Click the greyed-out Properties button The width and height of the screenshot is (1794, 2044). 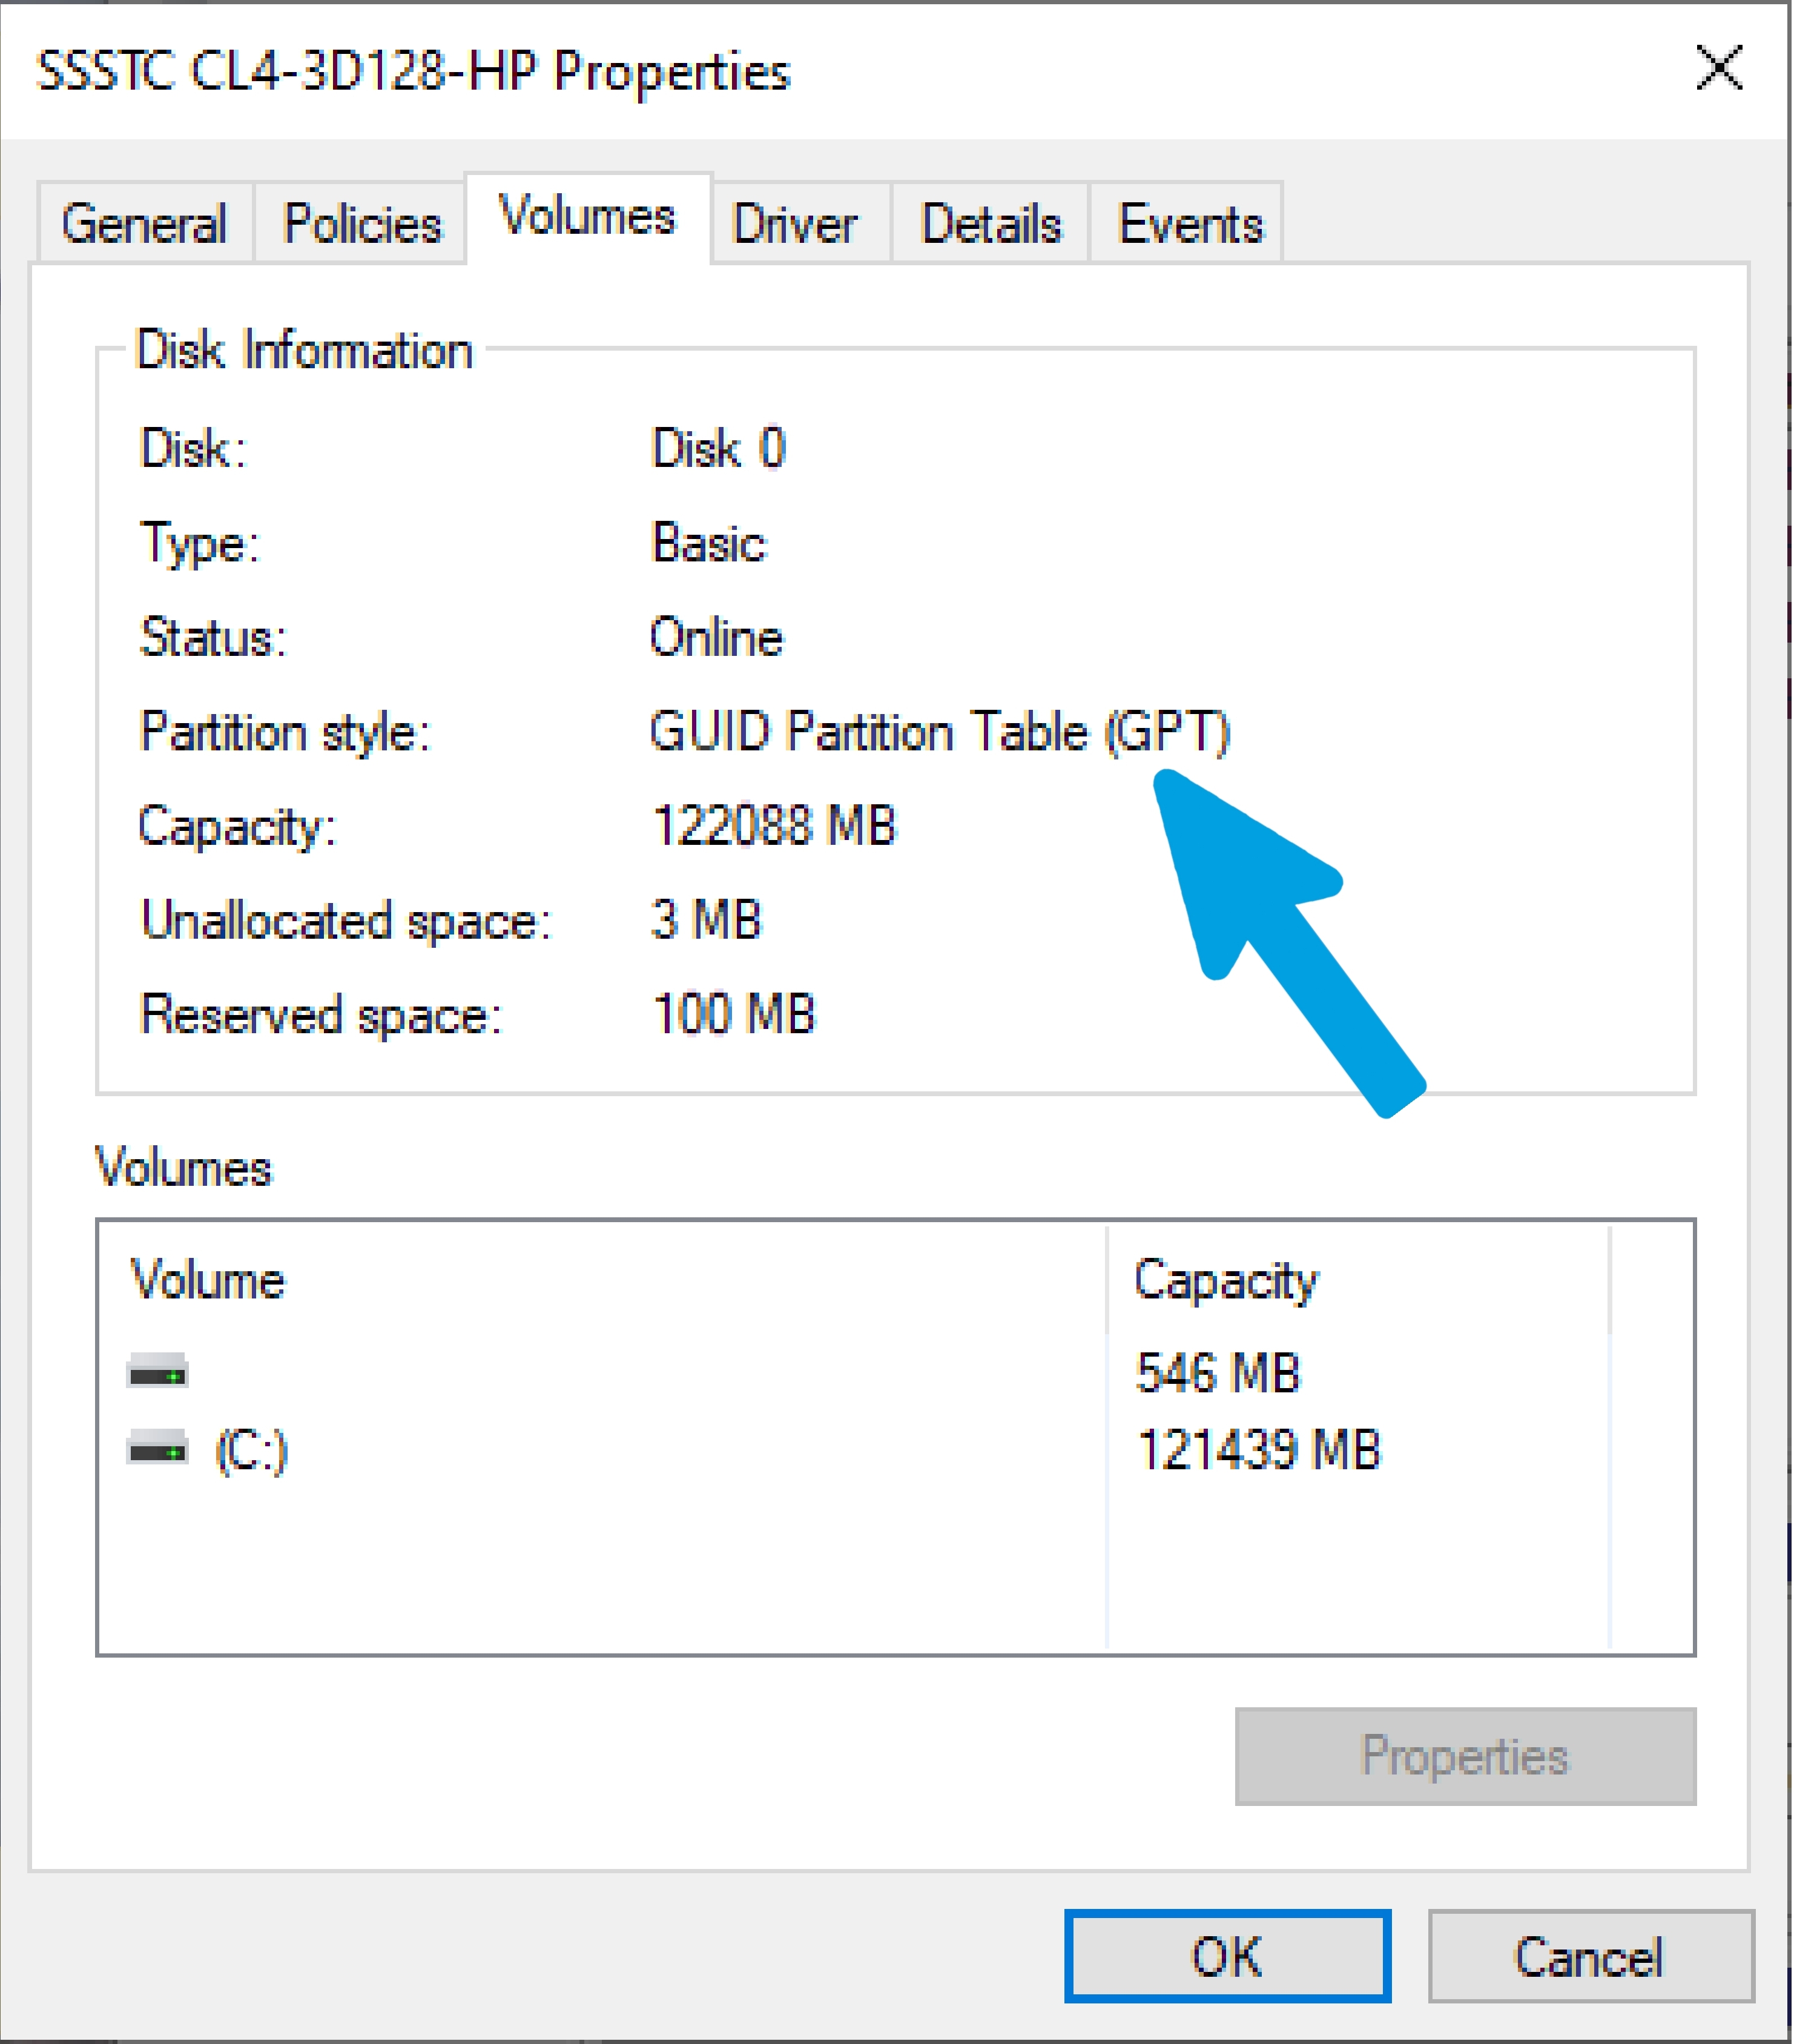pos(1465,1756)
